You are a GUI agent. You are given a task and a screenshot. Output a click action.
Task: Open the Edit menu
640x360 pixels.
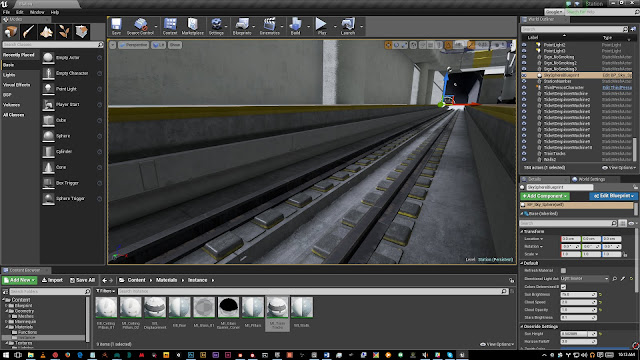click(20, 12)
